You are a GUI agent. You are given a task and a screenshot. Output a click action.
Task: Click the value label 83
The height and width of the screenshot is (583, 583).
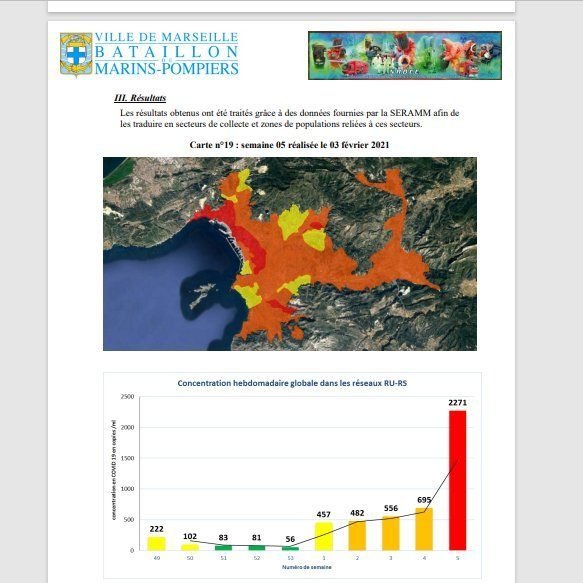[x=223, y=537]
